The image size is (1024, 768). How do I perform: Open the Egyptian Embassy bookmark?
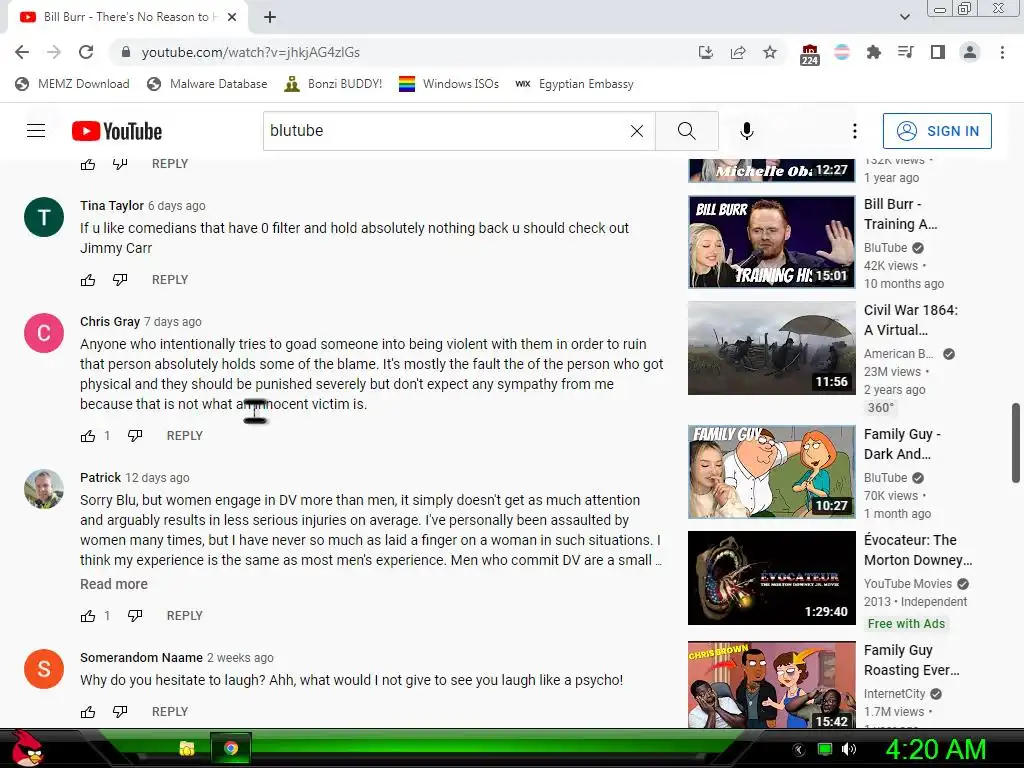[x=575, y=84]
